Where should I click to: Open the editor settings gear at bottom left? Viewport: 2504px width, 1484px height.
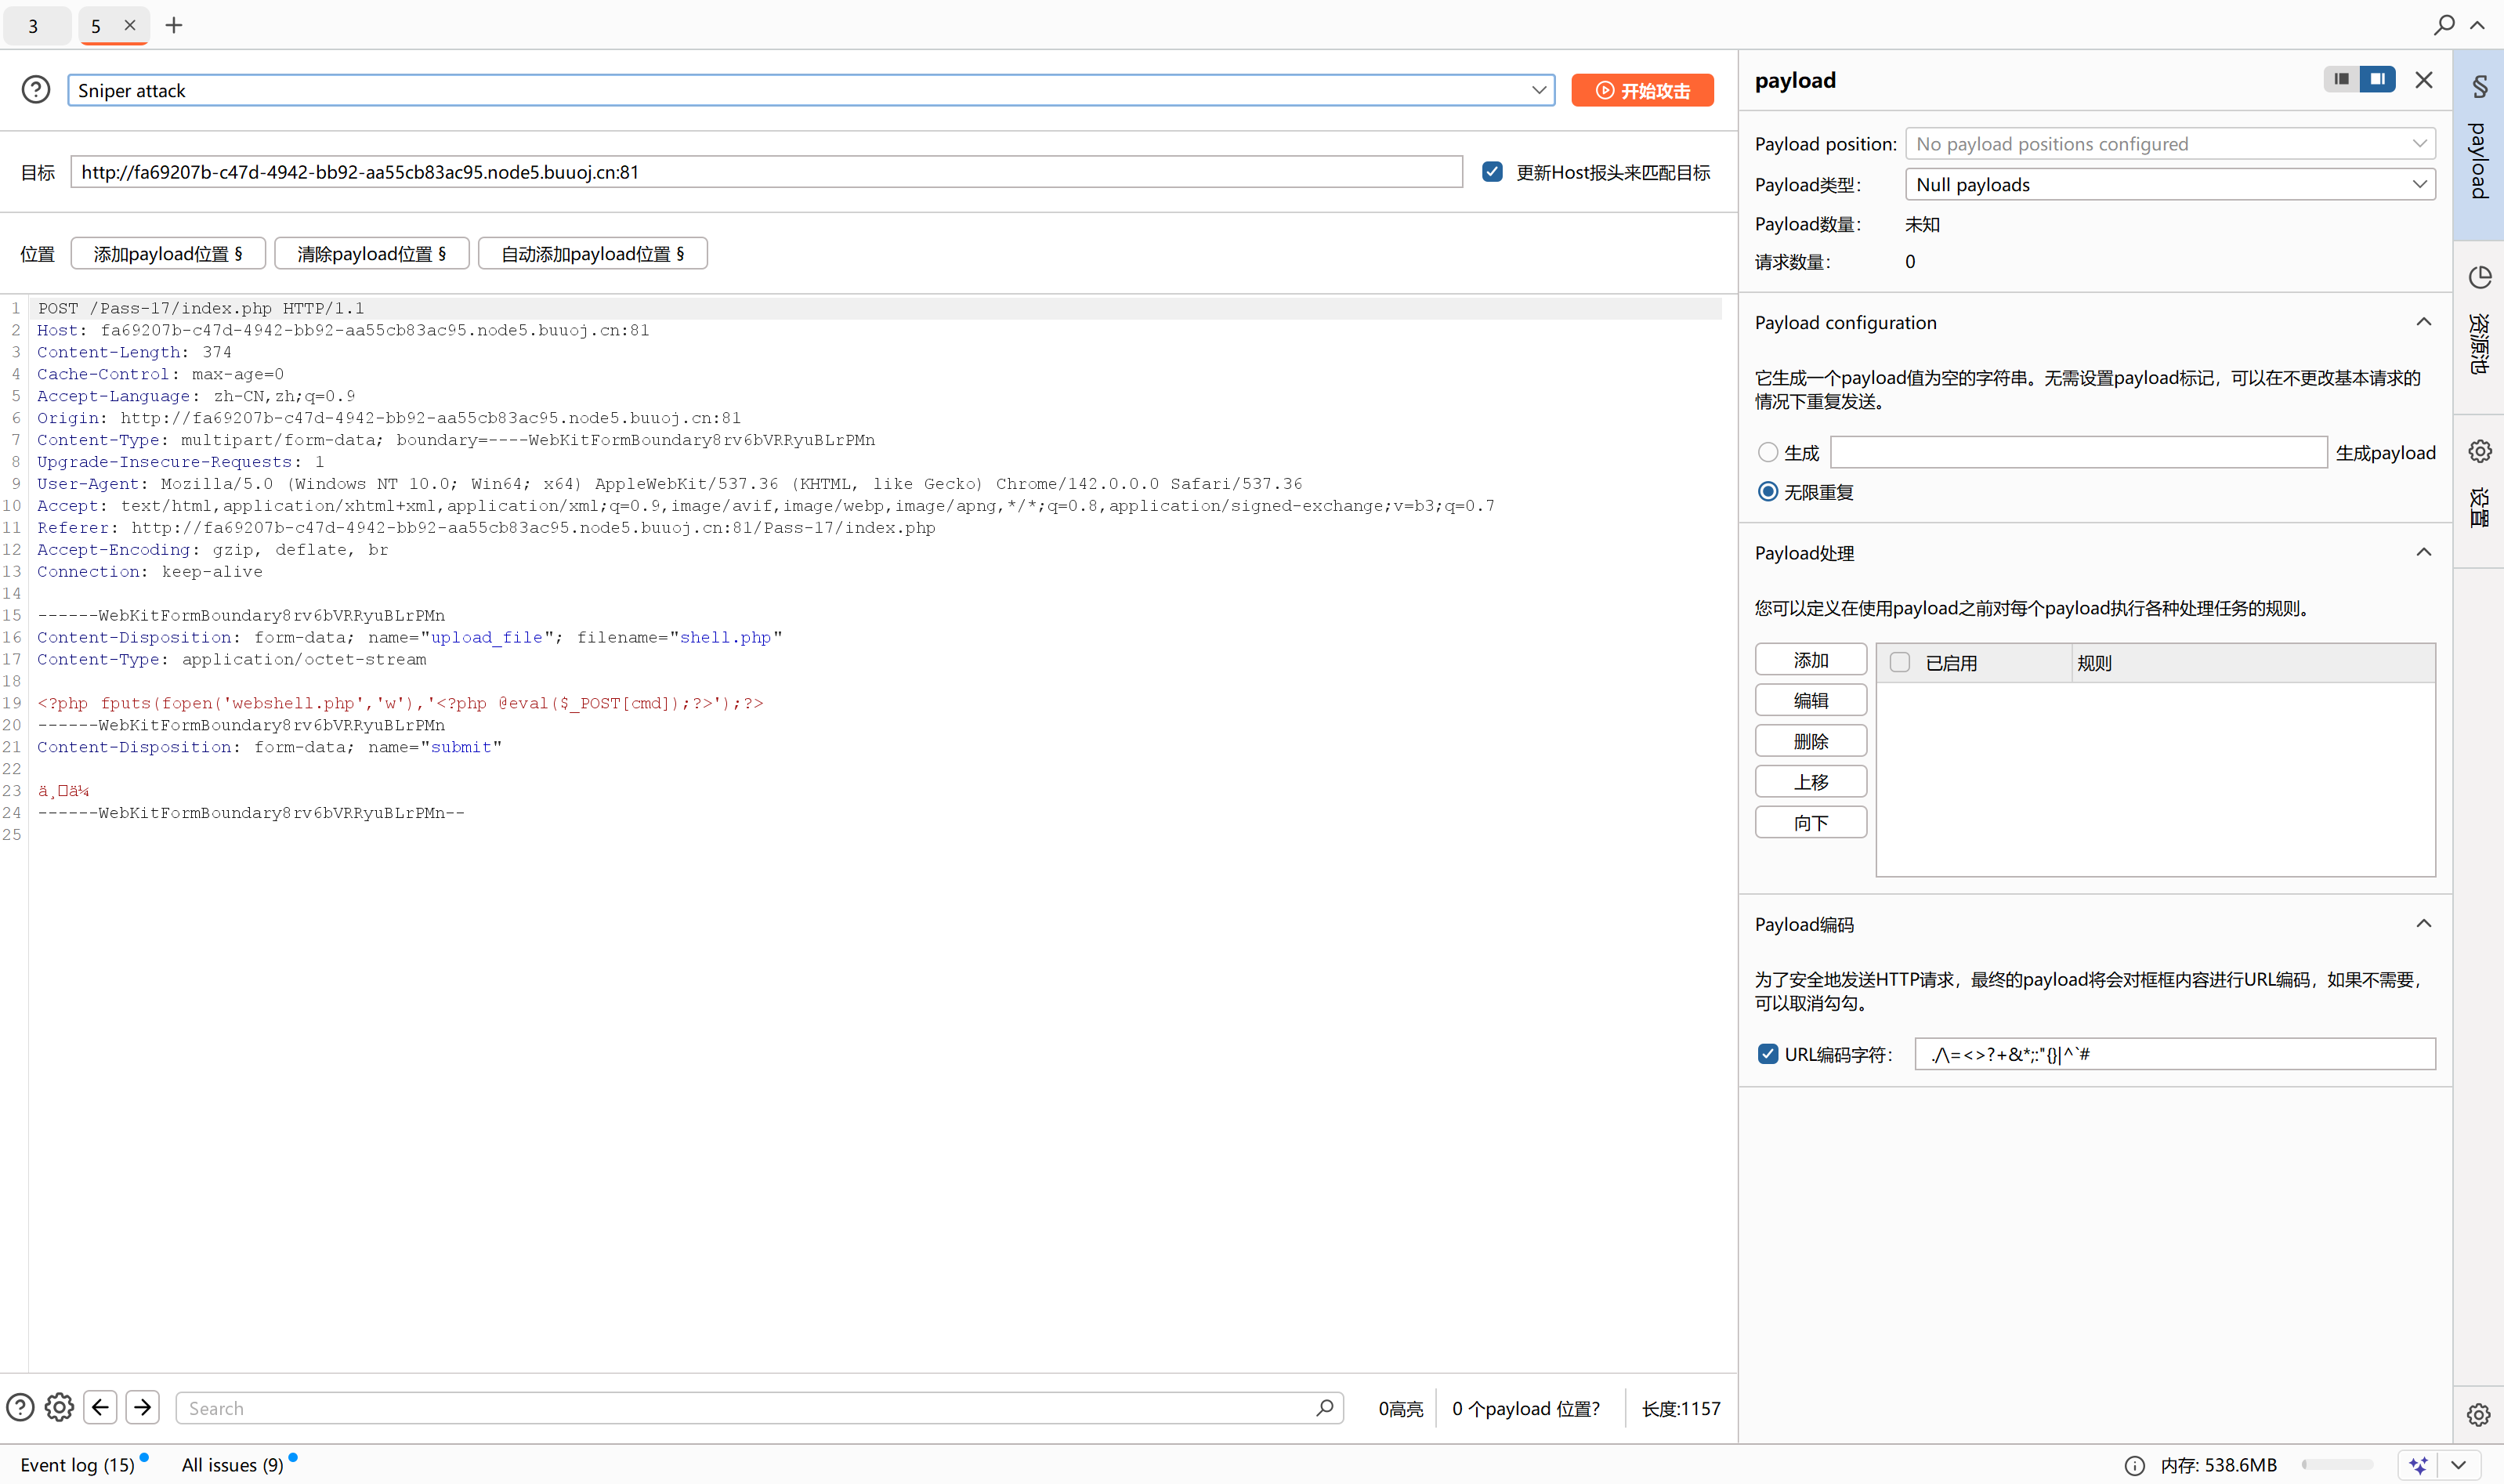click(59, 1407)
